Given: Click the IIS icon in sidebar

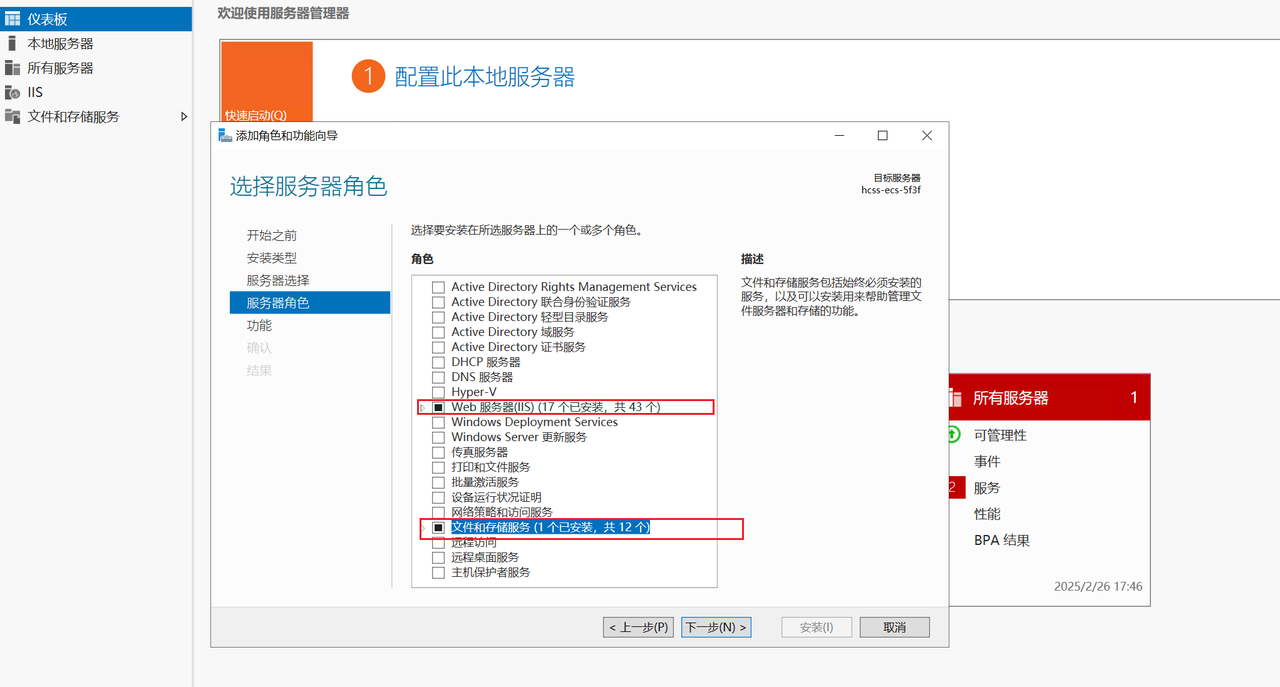Looking at the screenshot, I should point(12,92).
